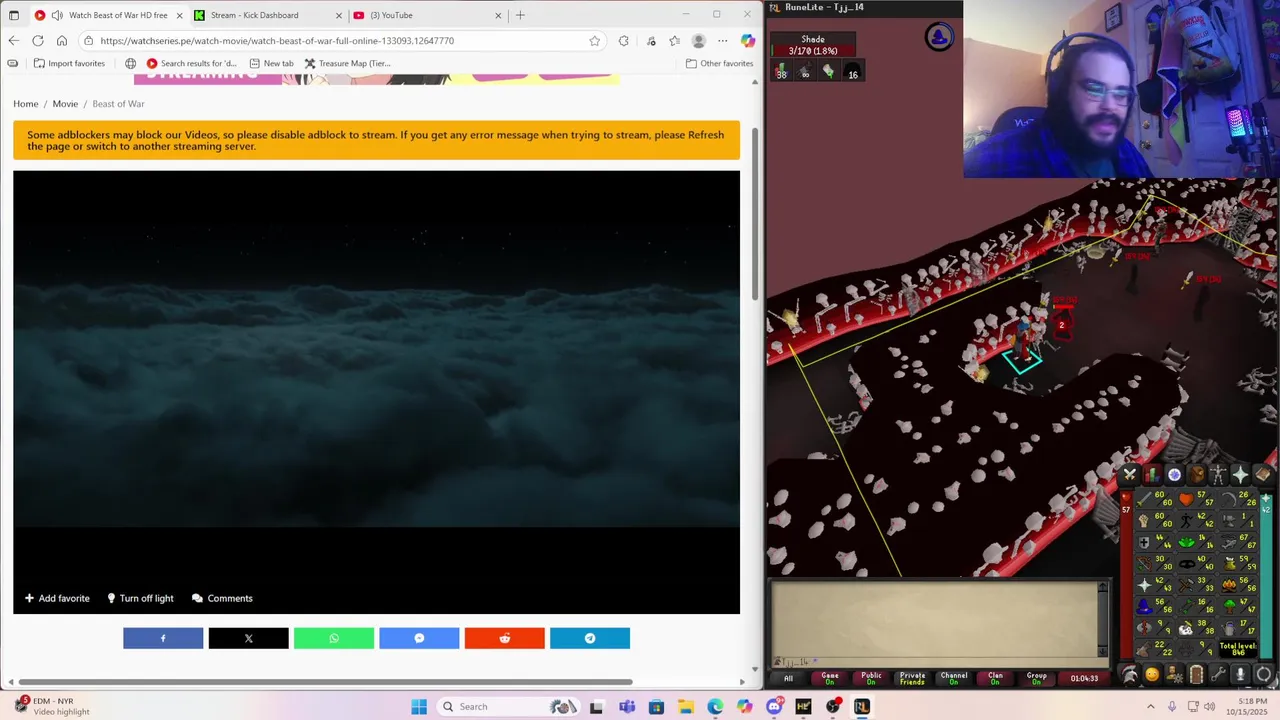Viewport: 1280px width, 720px height.
Task: Share the page on Telegram
Action: [x=590, y=638]
